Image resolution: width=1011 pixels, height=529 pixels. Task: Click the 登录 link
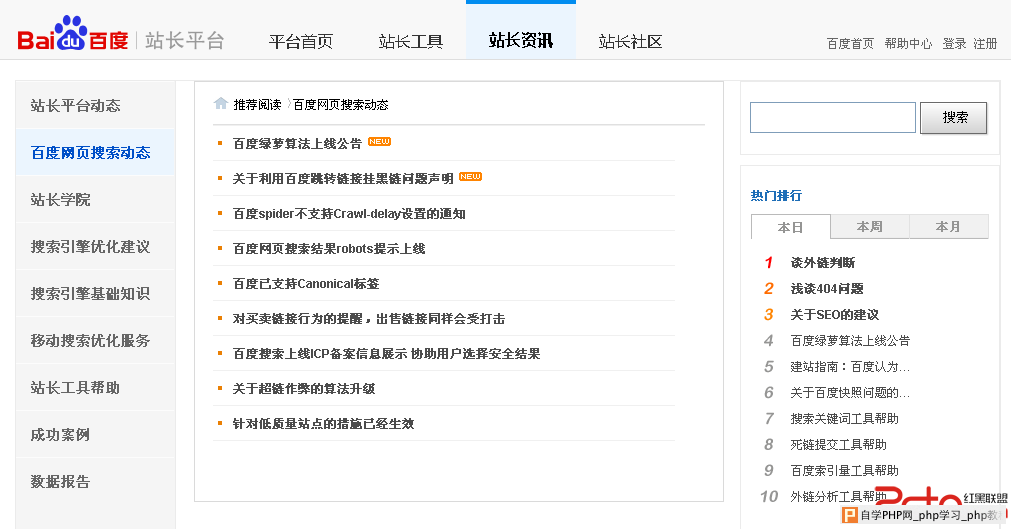[954, 44]
